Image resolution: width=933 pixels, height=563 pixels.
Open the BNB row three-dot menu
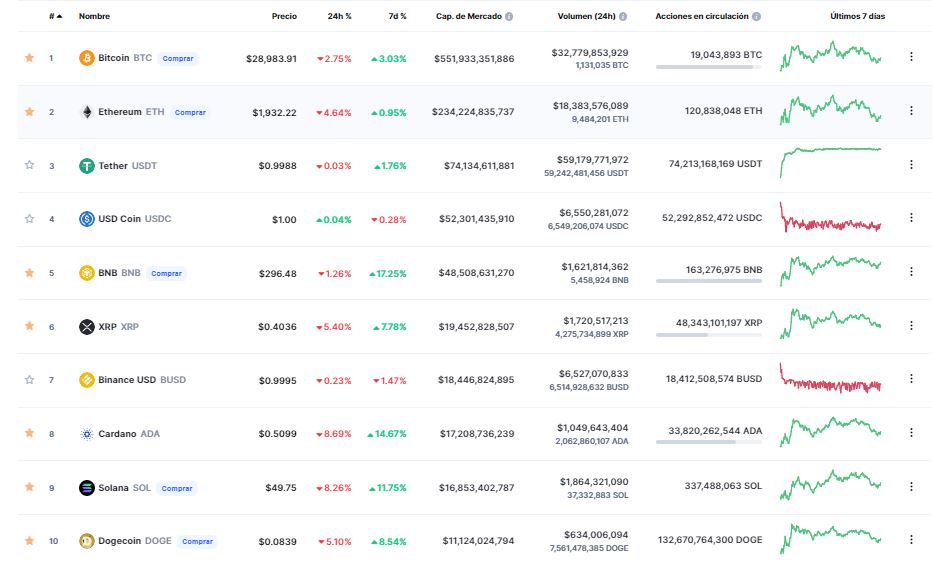tap(911, 271)
